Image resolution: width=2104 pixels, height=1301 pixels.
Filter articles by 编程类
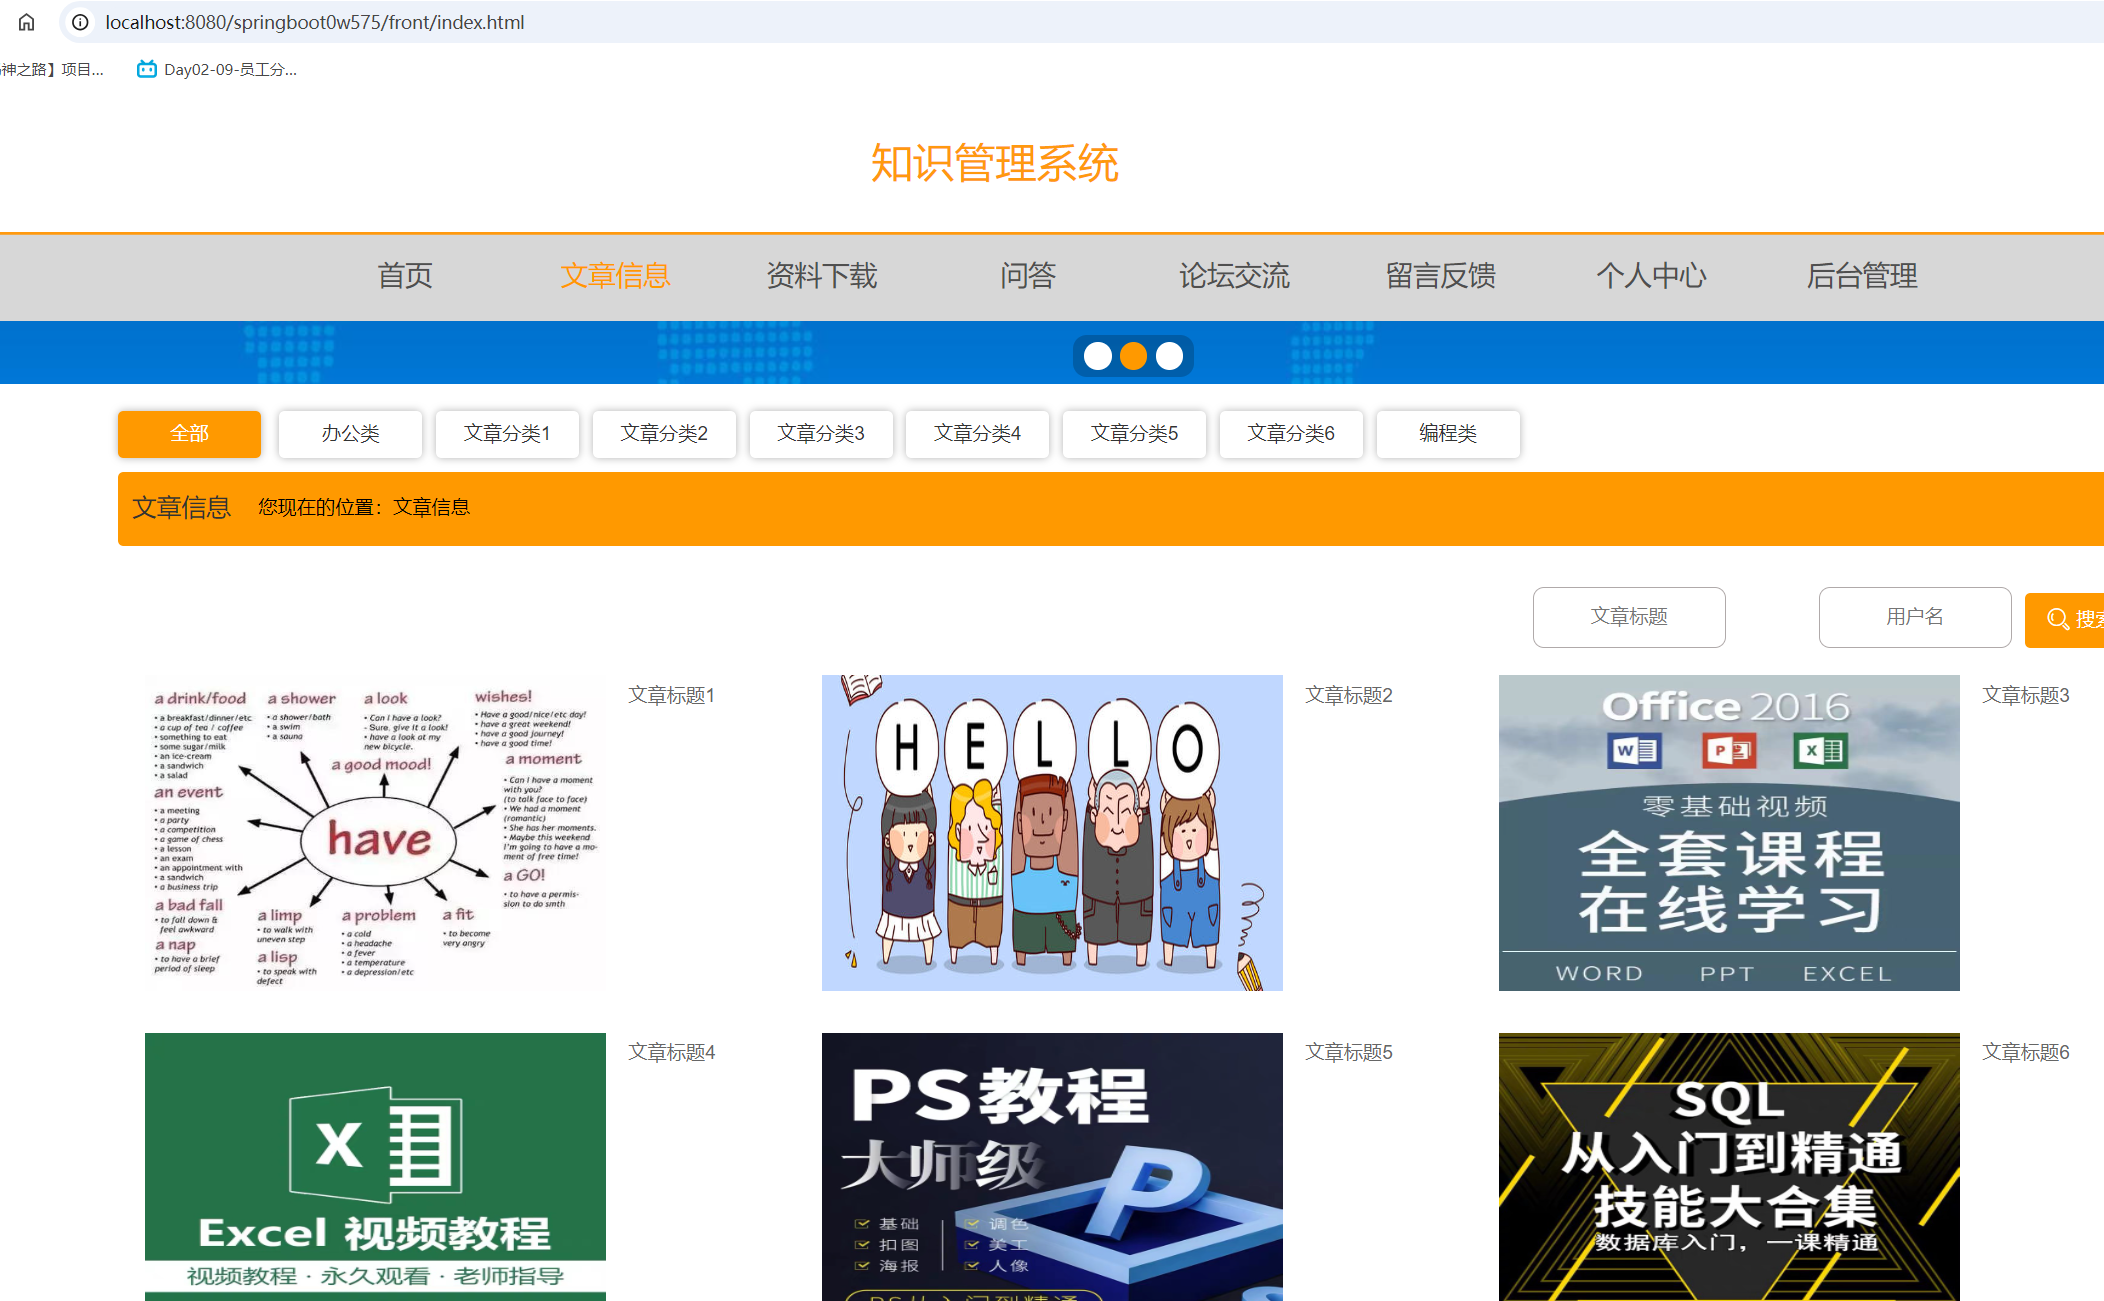1448,433
